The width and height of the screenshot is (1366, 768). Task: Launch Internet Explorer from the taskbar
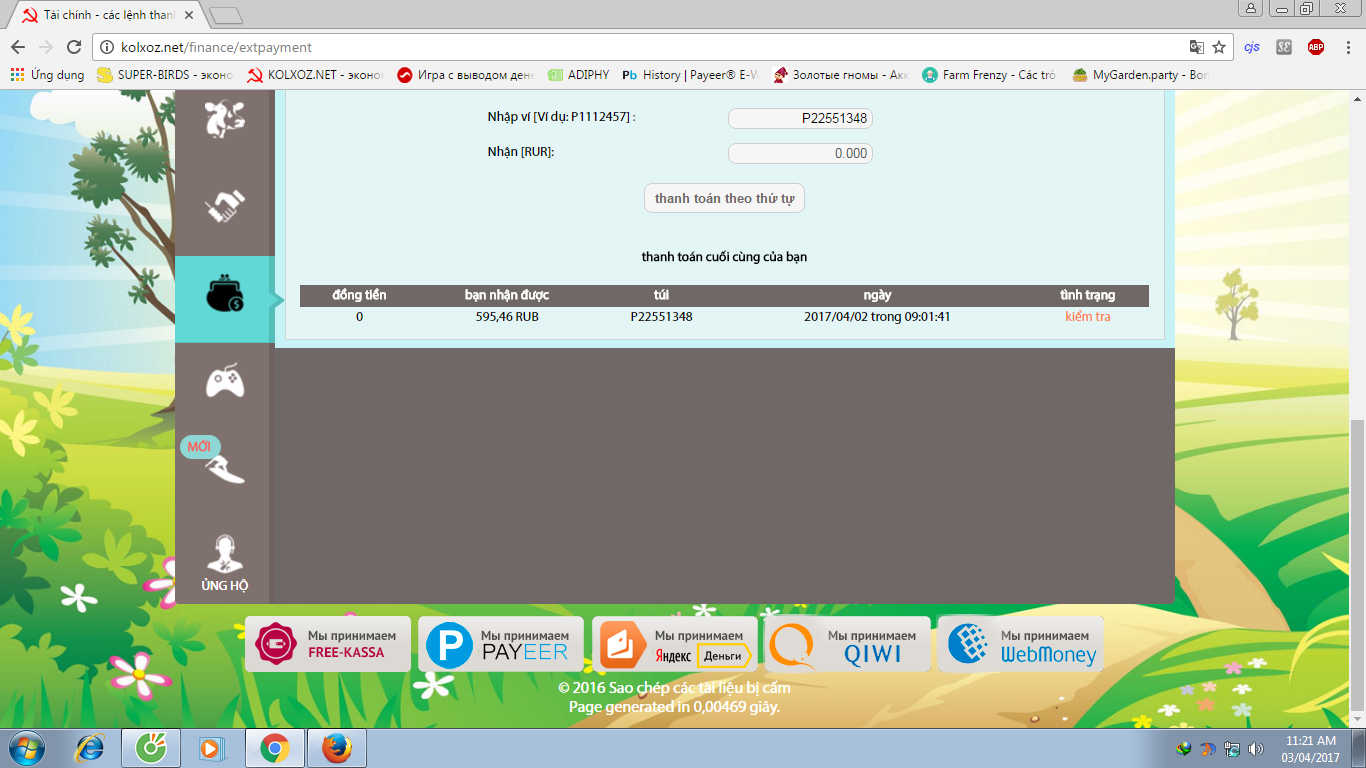point(90,748)
